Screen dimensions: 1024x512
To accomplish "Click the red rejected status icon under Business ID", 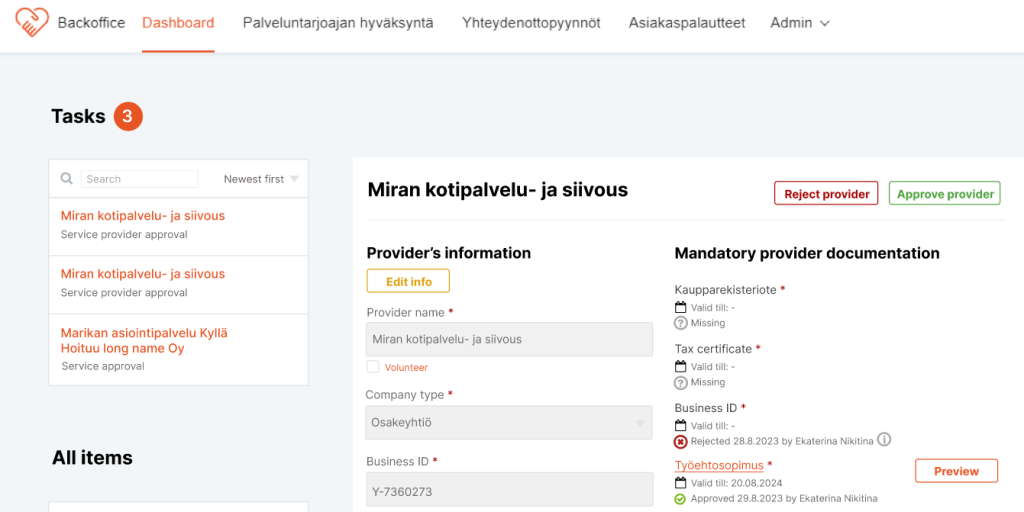I will (x=681, y=441).
